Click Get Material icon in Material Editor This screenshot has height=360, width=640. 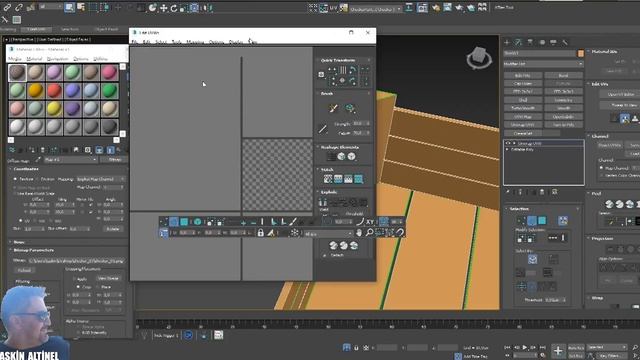(x=12, y=150)
